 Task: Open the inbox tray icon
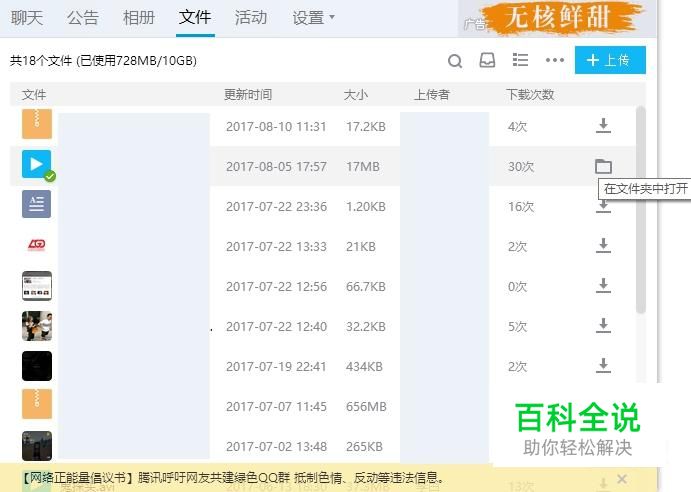click(x=487, y=60)
